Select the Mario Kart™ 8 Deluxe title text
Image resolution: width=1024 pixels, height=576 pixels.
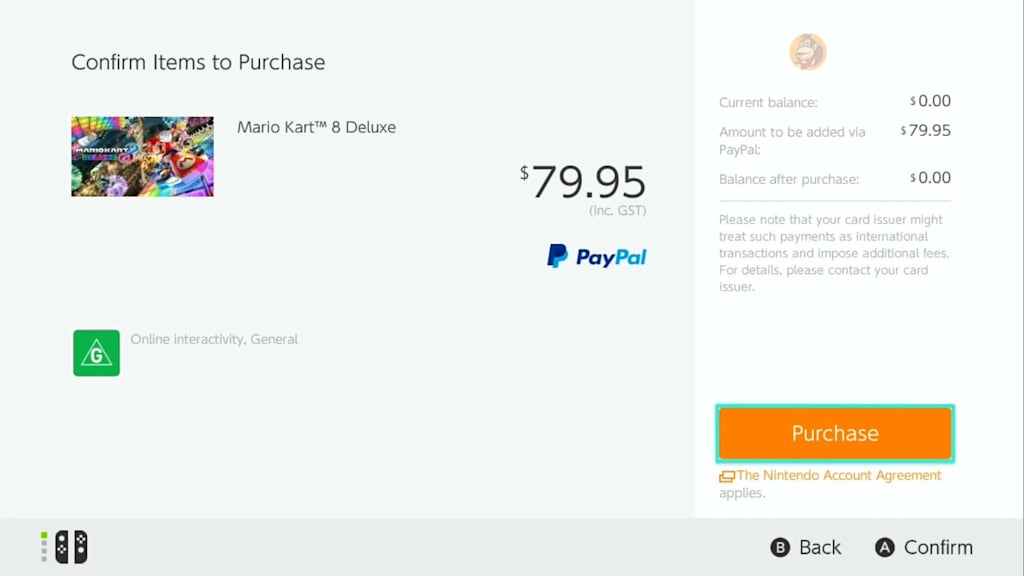click(317, 127)
